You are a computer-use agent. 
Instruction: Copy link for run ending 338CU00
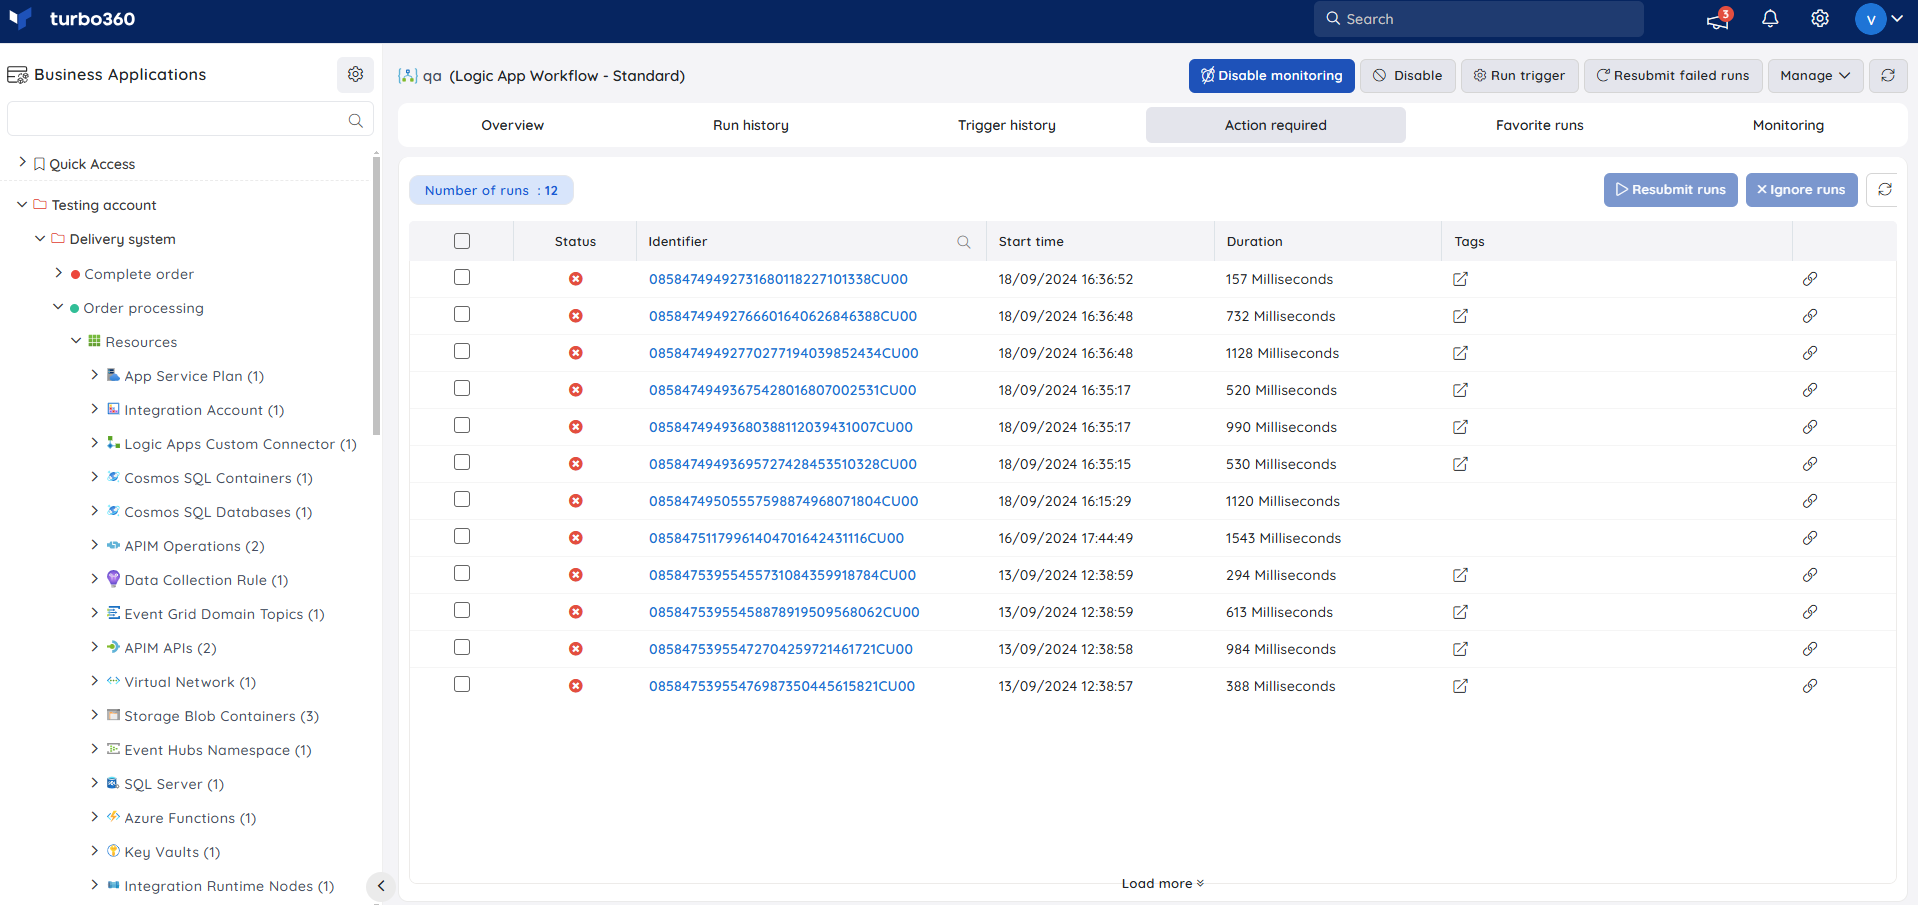point(1810,279)
